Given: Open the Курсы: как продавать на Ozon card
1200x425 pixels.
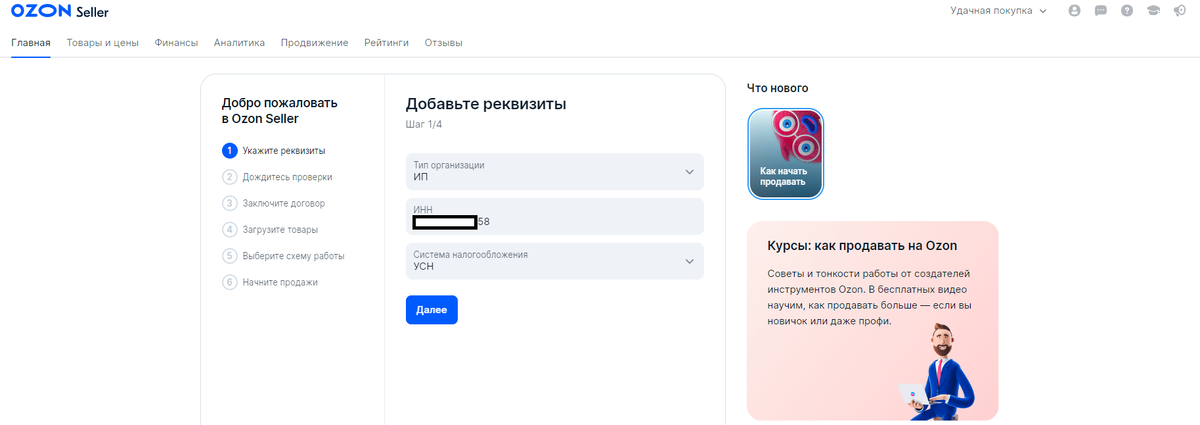Looking at the screenshot, I should pyautogui.click(x=873, y=320).
